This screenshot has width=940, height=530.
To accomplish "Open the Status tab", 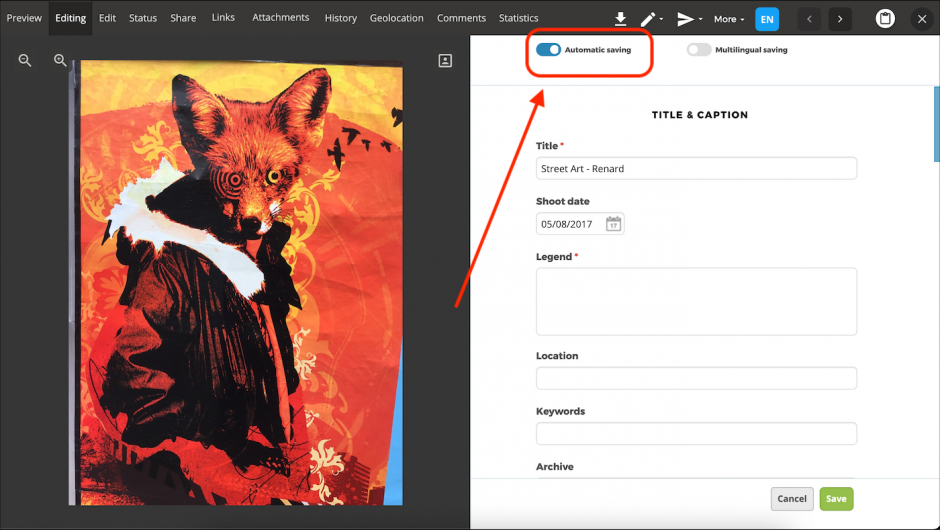I will (143, 18).
